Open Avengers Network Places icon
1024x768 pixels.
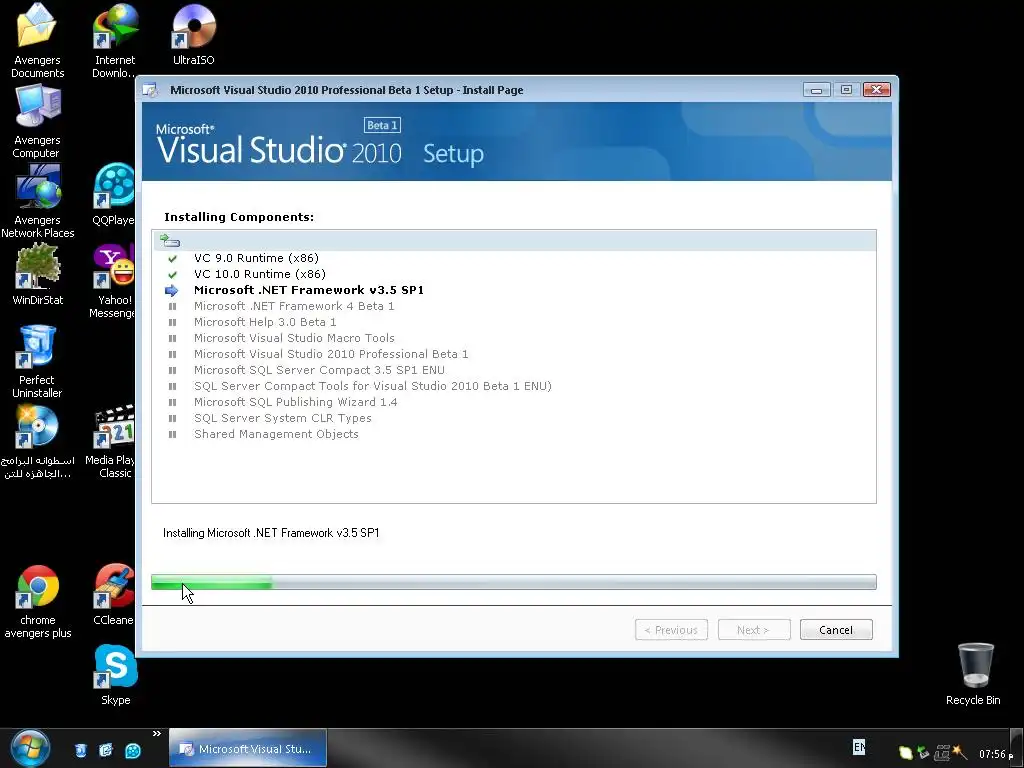tap(37, 186)
